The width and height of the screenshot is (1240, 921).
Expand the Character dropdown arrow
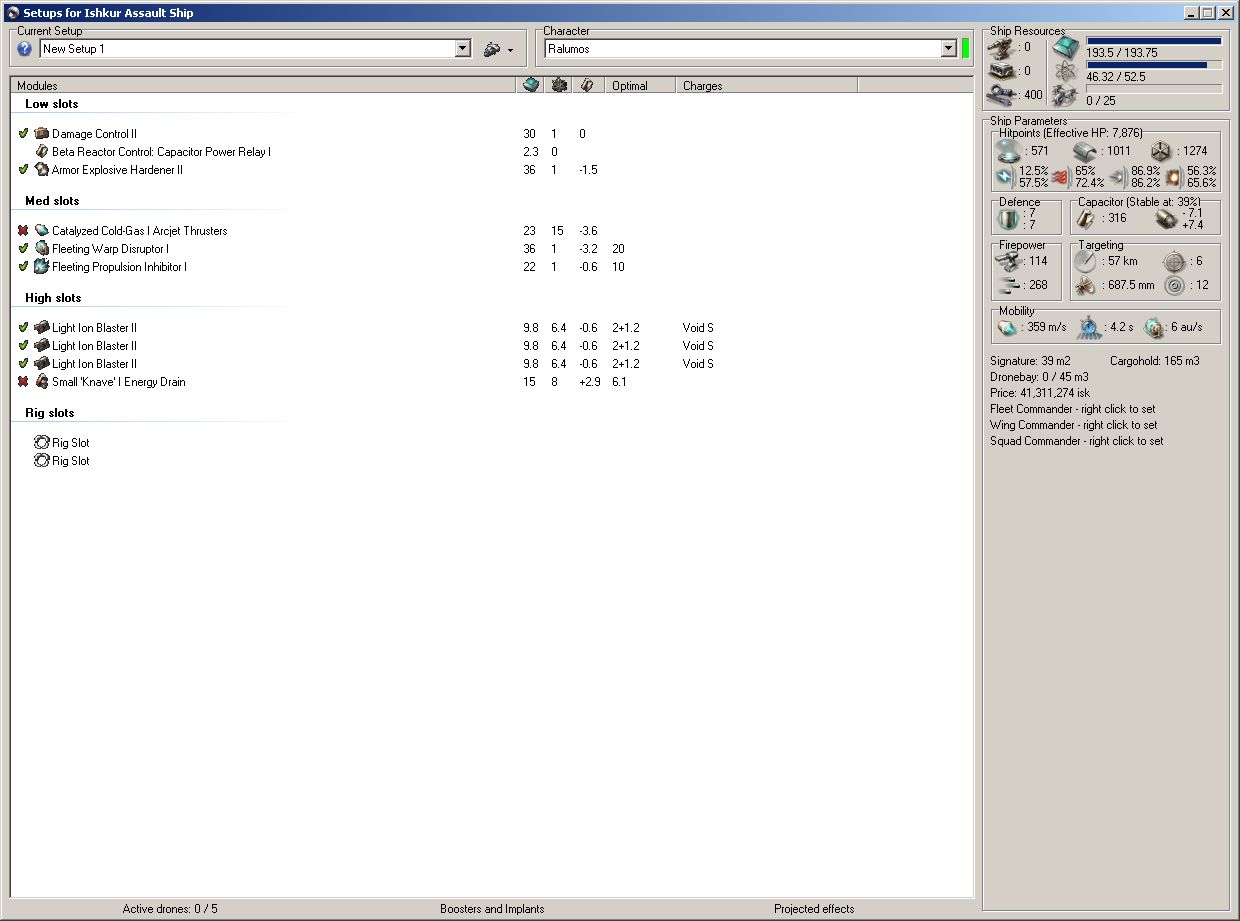949,48
